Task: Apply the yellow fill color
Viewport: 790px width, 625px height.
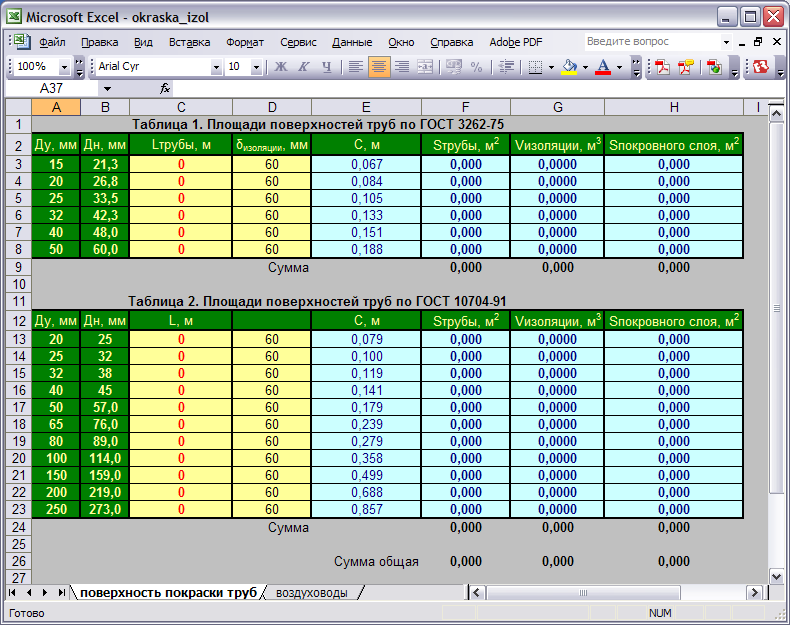Action: (570, 67)
